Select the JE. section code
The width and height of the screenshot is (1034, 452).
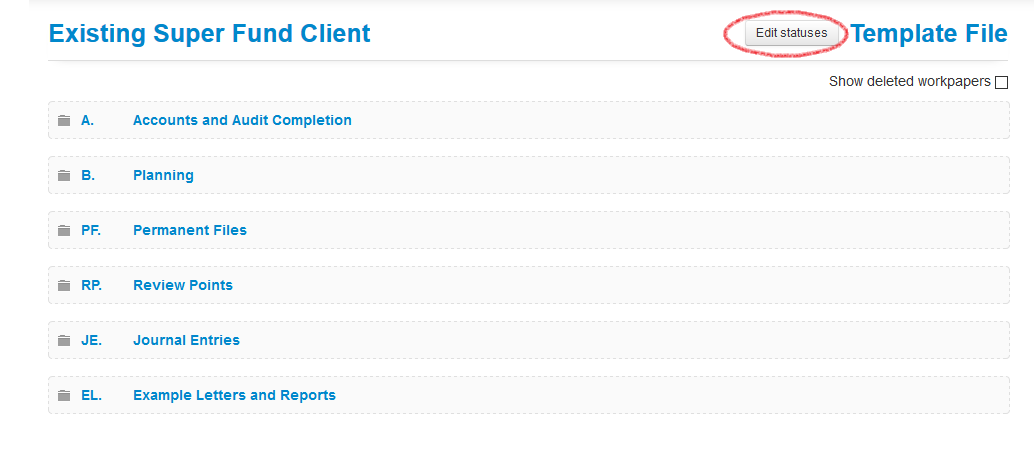coord(92,340)
